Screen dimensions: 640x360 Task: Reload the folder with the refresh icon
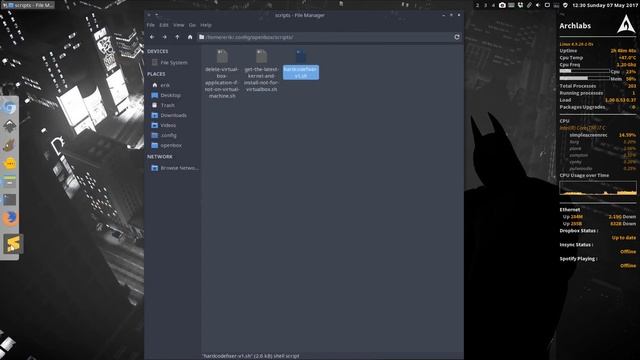(x=457, y=37)
